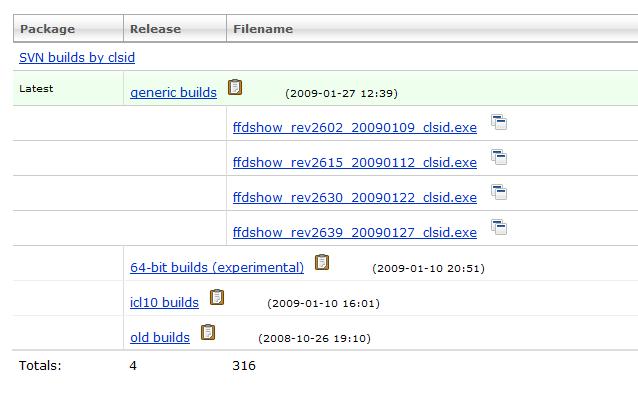This screenshot has width=638, height=400.
Task: Open notes icon beside icl10 builds
Action: click(x=217, y=297)
